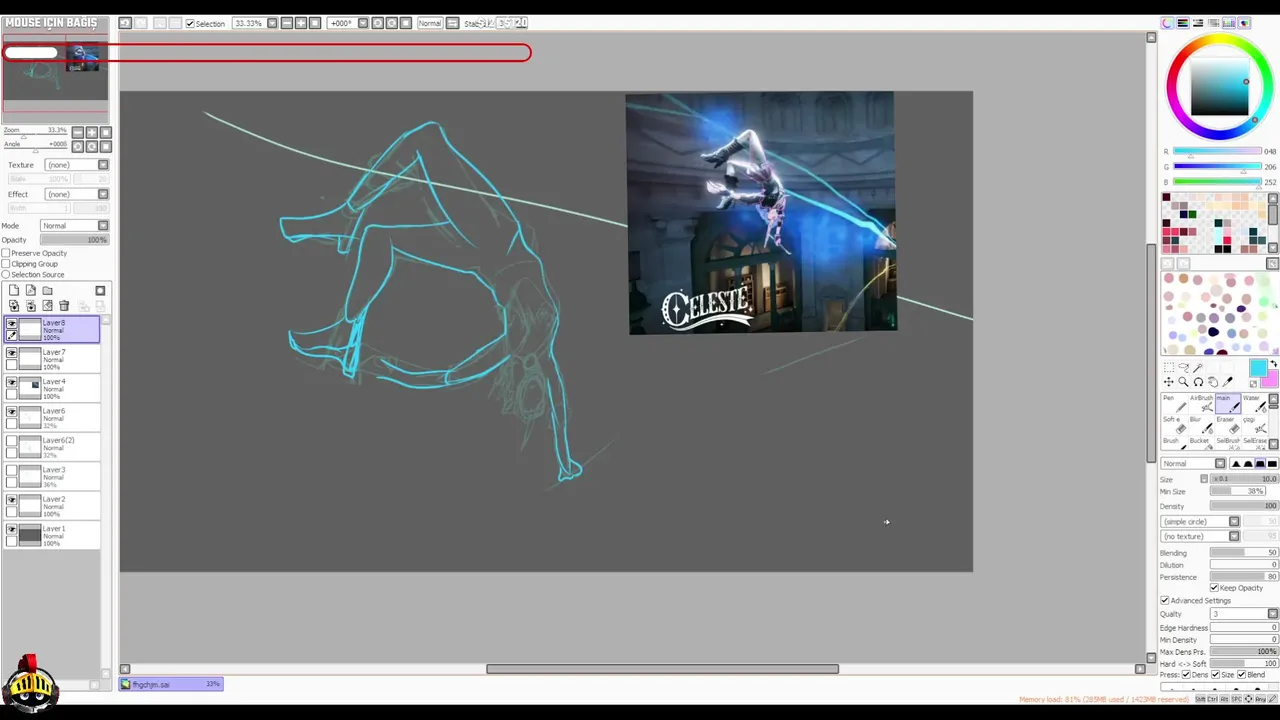Uncheck Keep Opacity option
Viewport: 1280px width, 720px height.
pyautogui.click(x=1214, y=588)
